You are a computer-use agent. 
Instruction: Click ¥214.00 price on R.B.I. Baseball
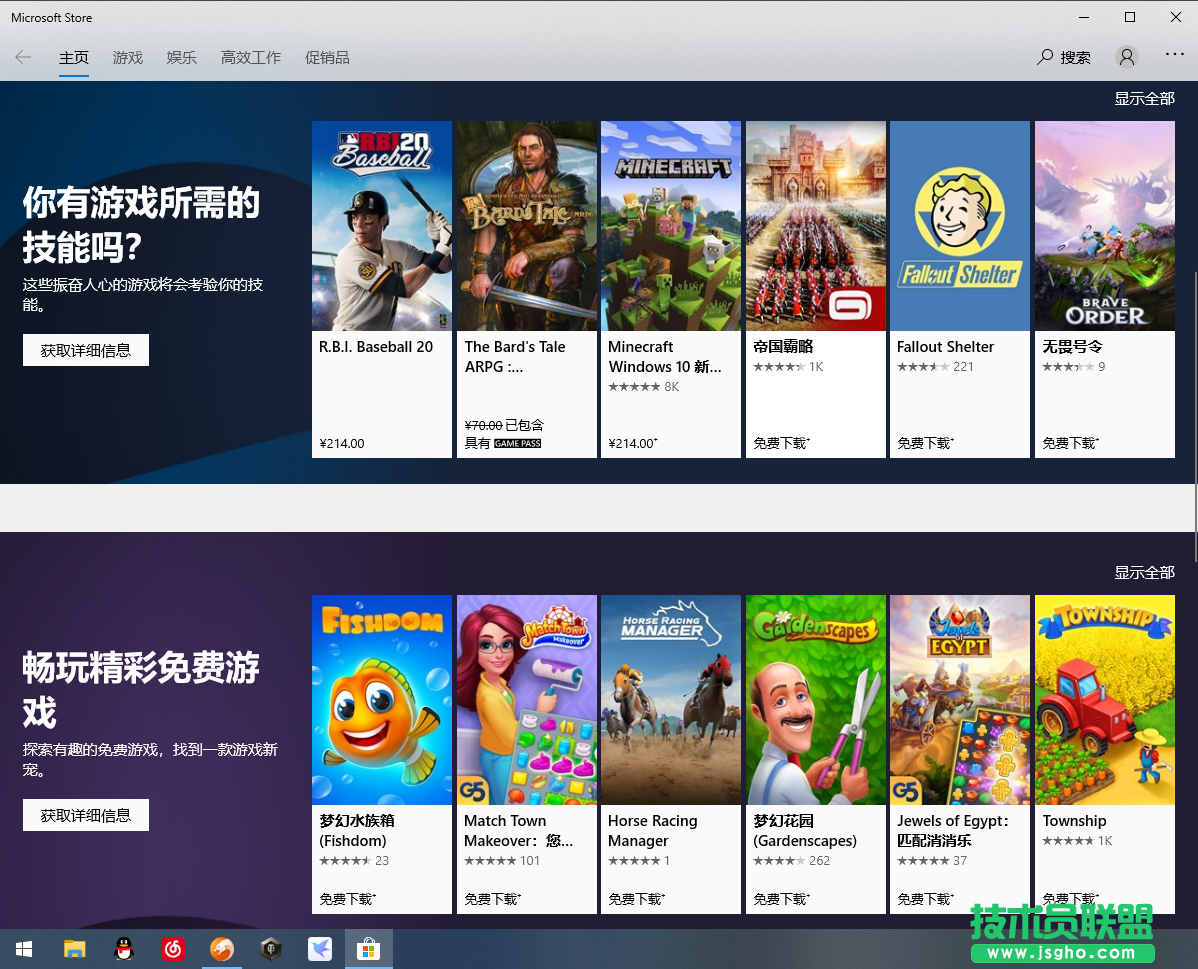click(342, 443)
